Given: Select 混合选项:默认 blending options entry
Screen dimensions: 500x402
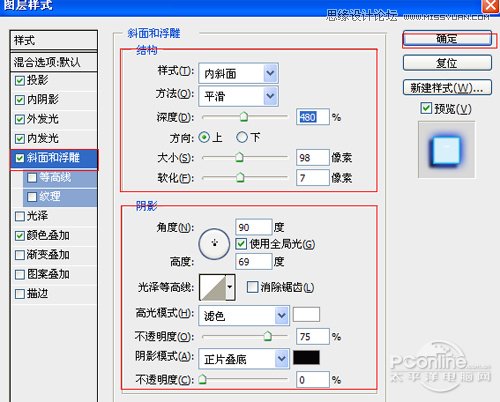Looking at the screenshot, I should [x=54, y=62].
